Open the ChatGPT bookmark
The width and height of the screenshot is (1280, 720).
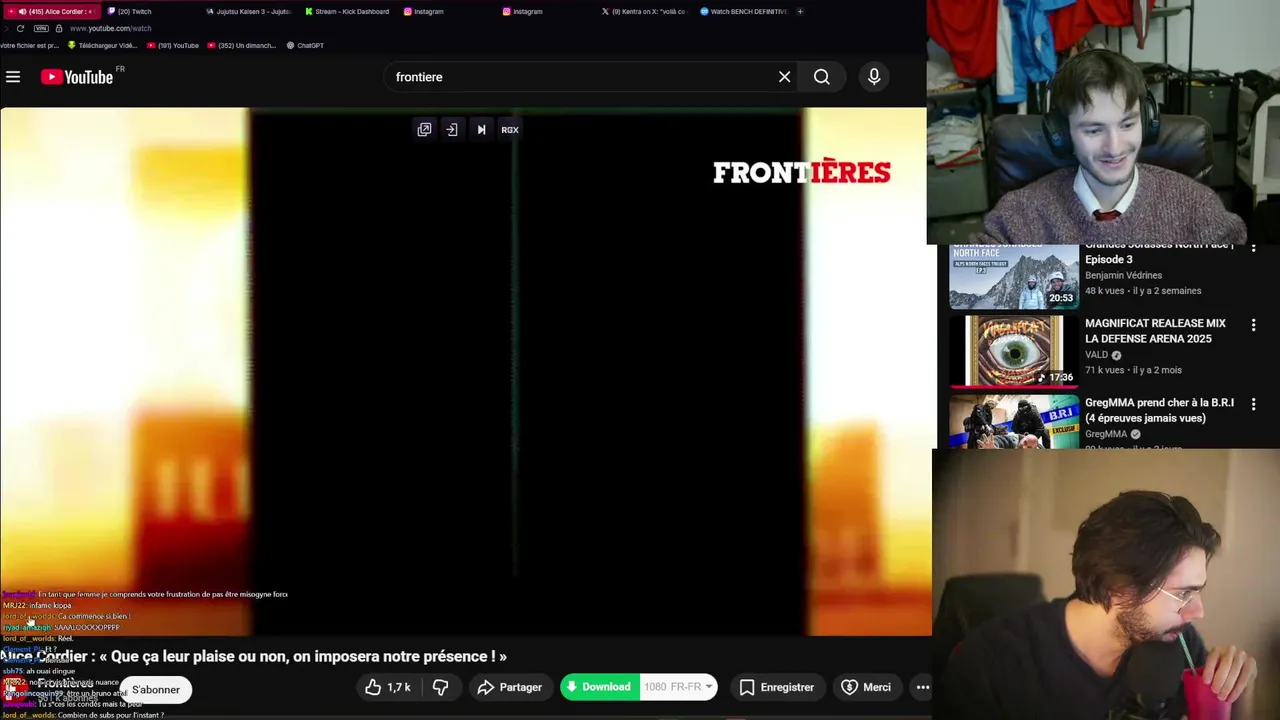pos(305,45)
